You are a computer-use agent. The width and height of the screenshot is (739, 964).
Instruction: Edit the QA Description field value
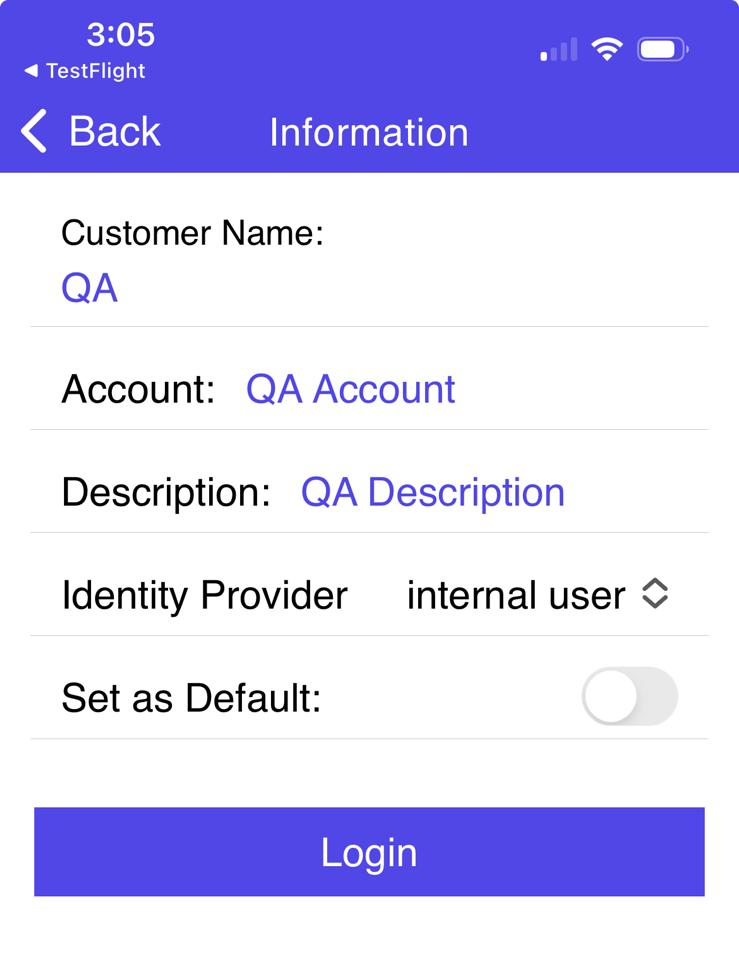pyautogui.click(x=432, y=492)
